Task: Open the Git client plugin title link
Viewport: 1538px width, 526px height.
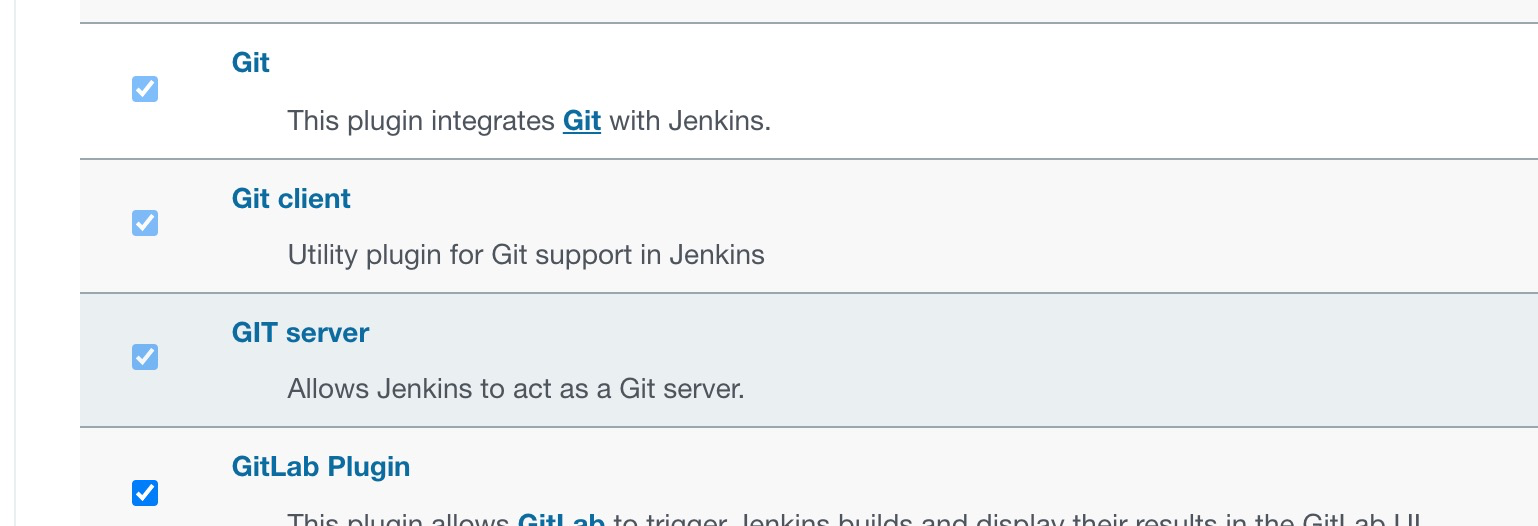Action: (291, 199)
